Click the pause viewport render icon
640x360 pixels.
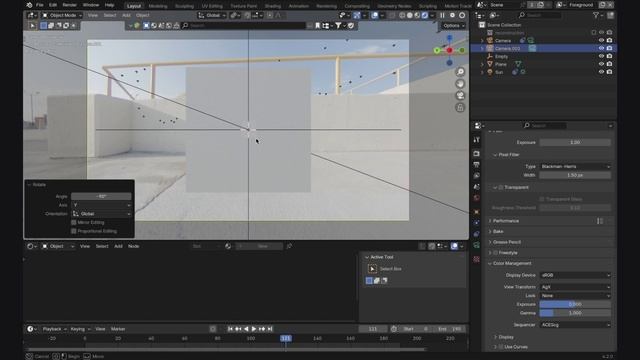[x=442, y=16]
